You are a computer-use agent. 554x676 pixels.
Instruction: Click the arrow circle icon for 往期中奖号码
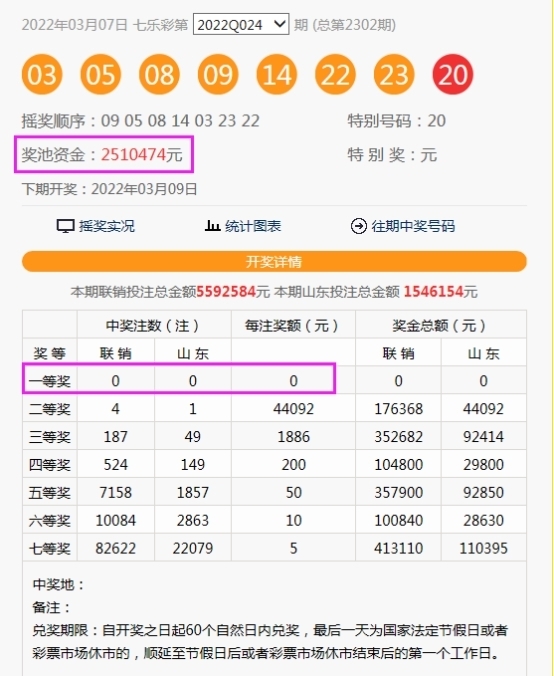tap(358, 226)
